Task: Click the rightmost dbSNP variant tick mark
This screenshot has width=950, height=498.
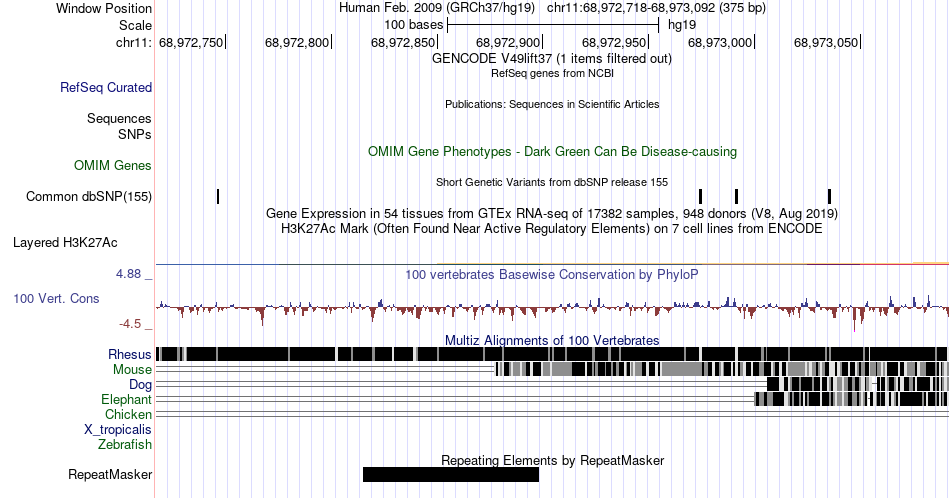Action: (829, 196)
